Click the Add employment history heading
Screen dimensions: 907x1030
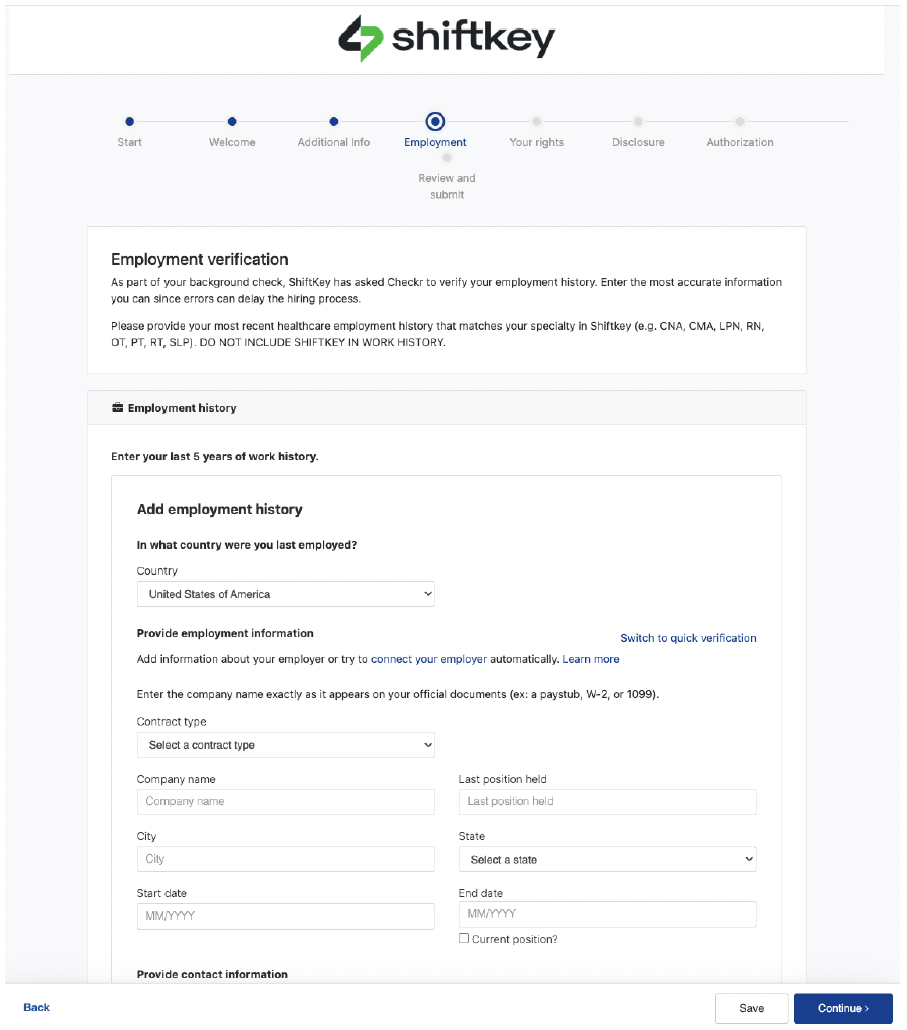pos(219,509)
